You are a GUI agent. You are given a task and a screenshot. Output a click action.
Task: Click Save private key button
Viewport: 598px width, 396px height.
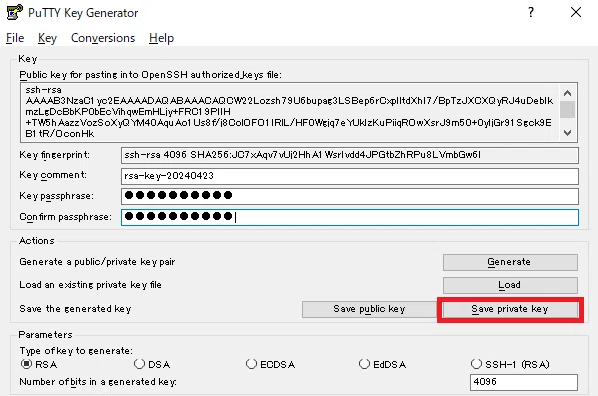(x=510, y=309)
